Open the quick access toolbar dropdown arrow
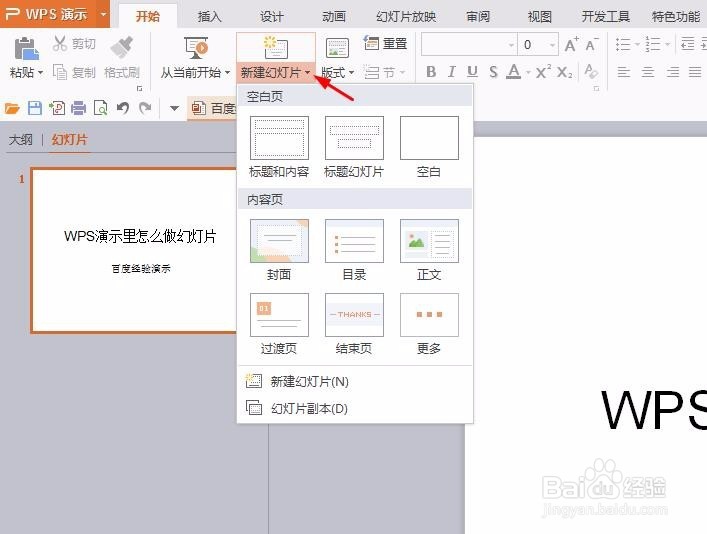Viewport: 707px width, 534px height. click(174, 108)
